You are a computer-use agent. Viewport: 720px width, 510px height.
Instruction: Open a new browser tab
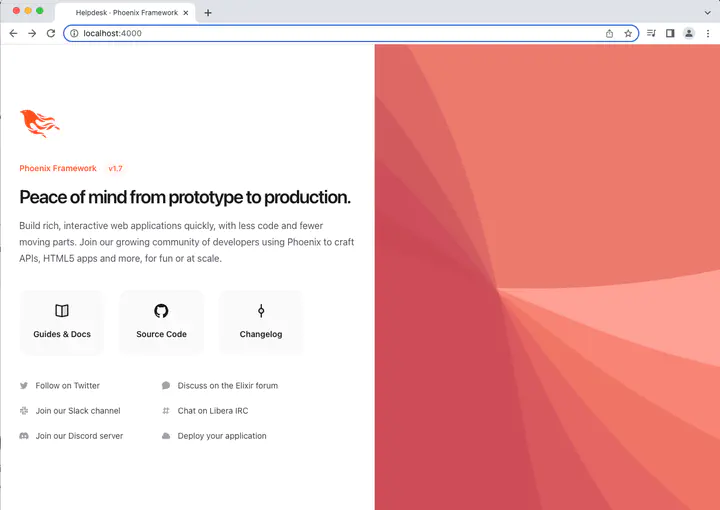(x=208, y=13)
